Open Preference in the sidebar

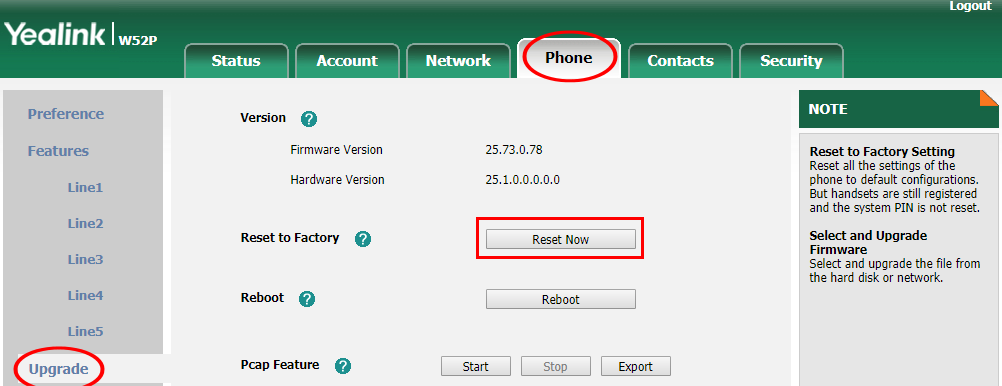[x=66, y=114]
